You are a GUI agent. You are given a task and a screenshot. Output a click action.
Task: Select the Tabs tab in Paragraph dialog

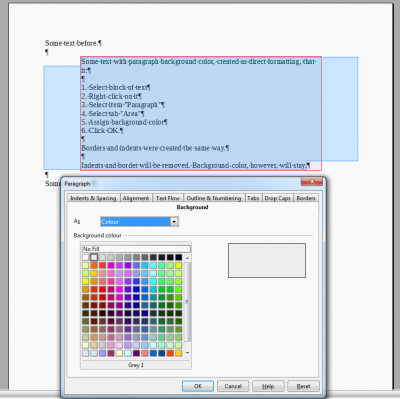pyautogui.click(x=253, y=198)
